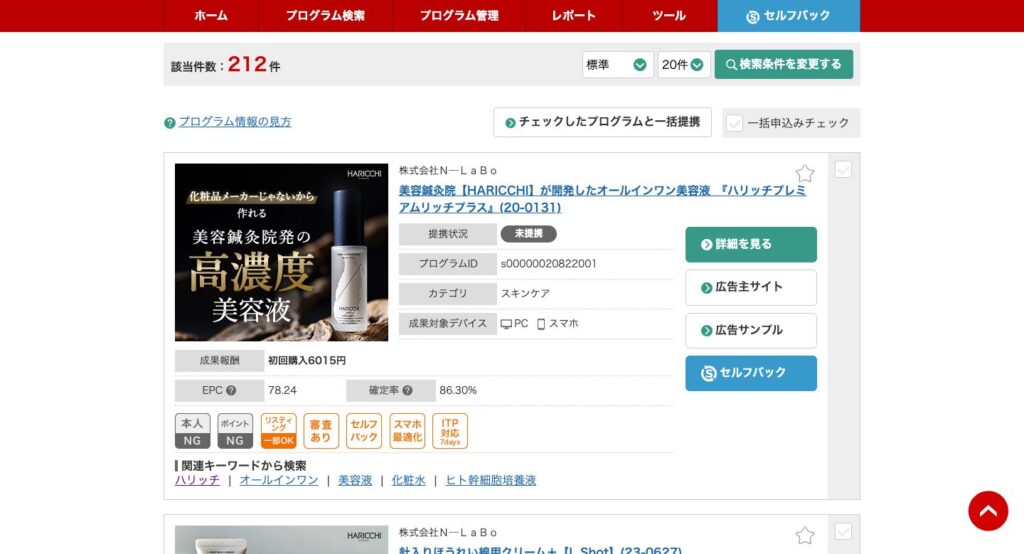Image resolution: width=1024 pixels, height=554 pixels.
Task: Click the 審査あり badge icon
Action: [x=321, y=431]
